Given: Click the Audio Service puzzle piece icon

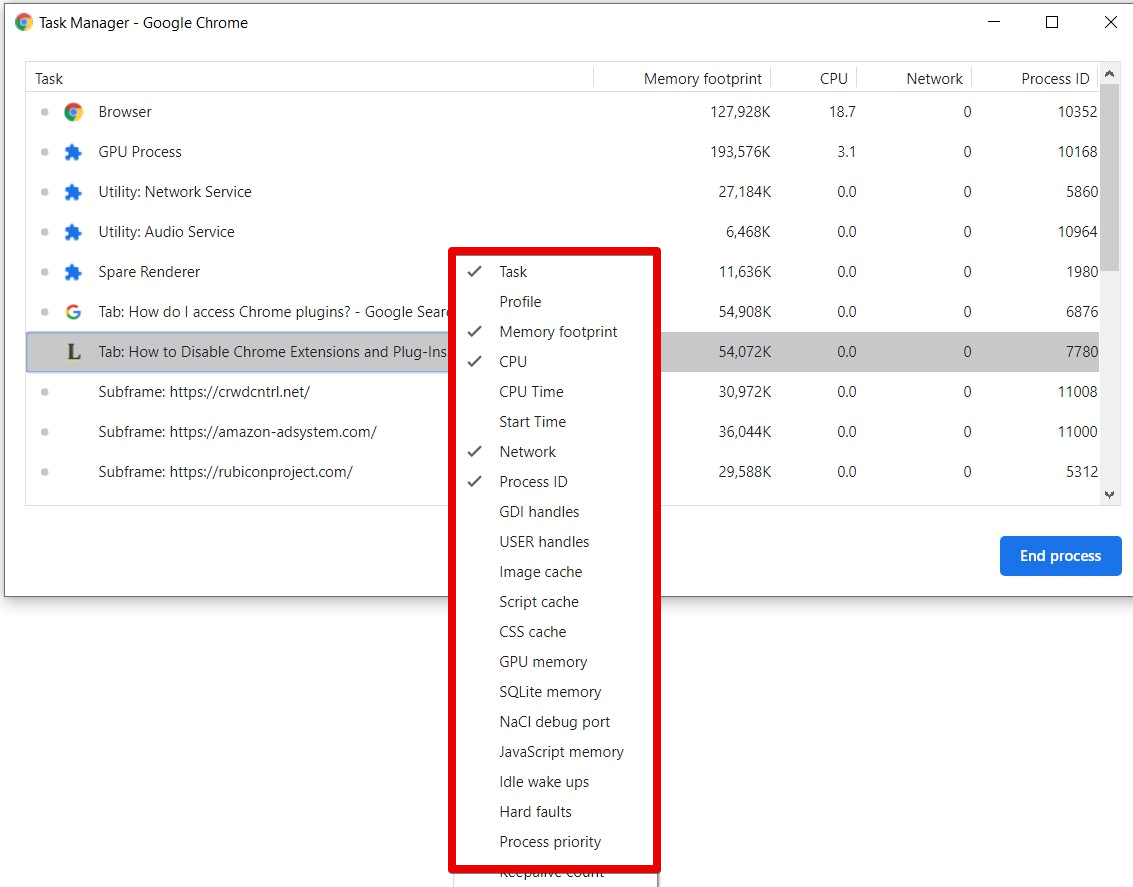Looking at the screenshot, I should tap(73, 232).
